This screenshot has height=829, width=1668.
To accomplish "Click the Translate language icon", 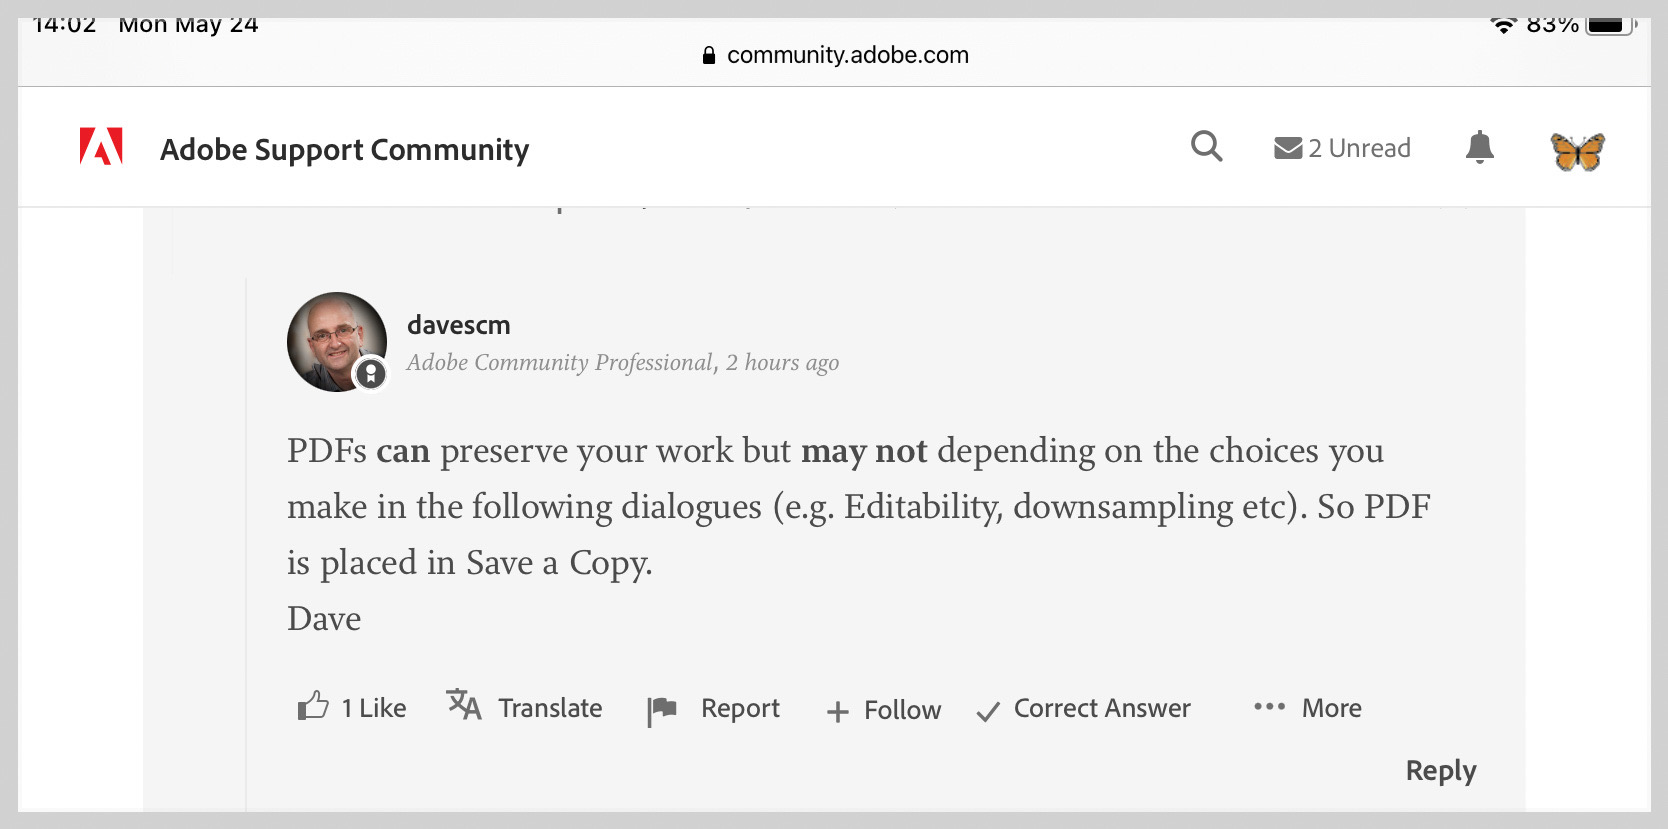I will tap(464, 705).
